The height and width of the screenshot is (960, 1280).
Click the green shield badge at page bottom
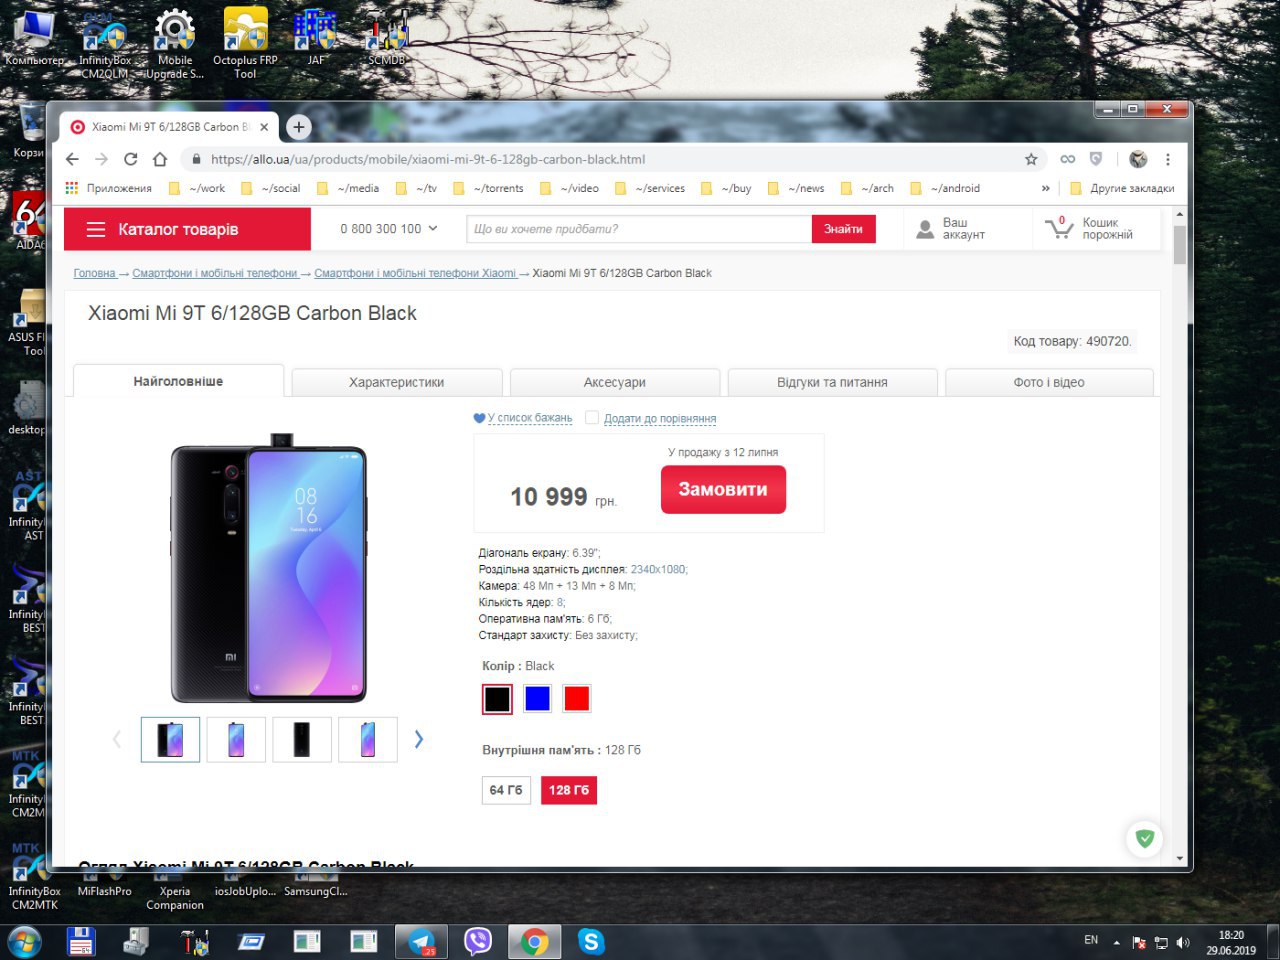[x=1145, y=838]
